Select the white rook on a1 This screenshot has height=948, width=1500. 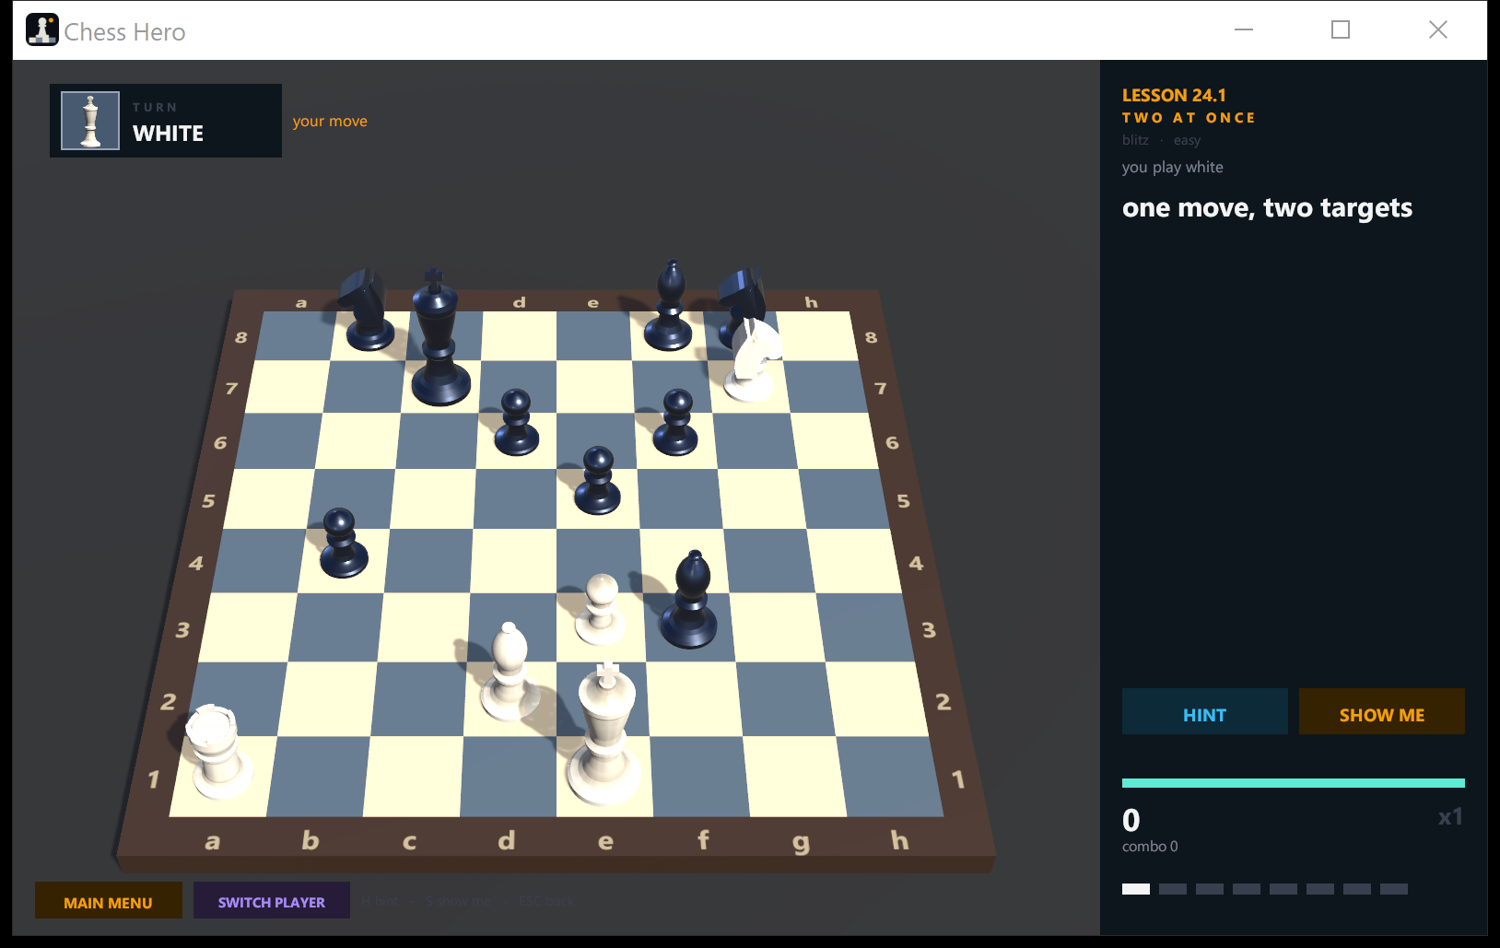click(217, 751)
